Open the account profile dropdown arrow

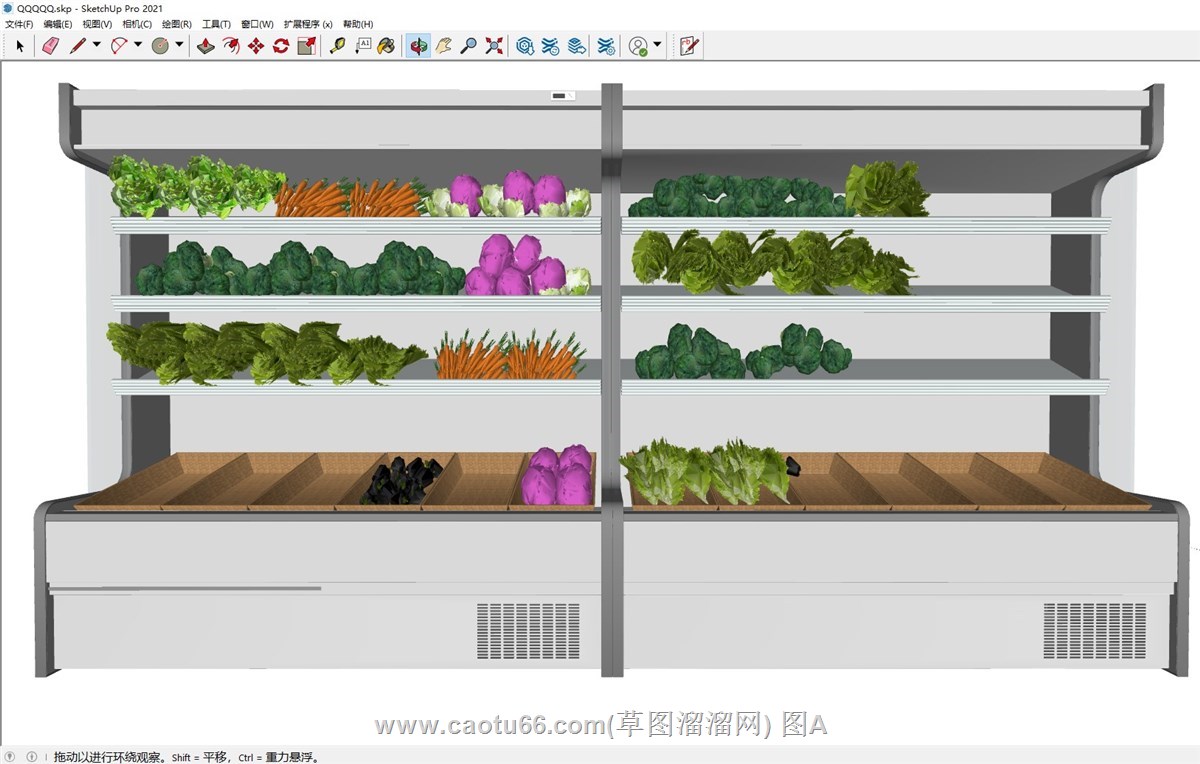[657, 45]
